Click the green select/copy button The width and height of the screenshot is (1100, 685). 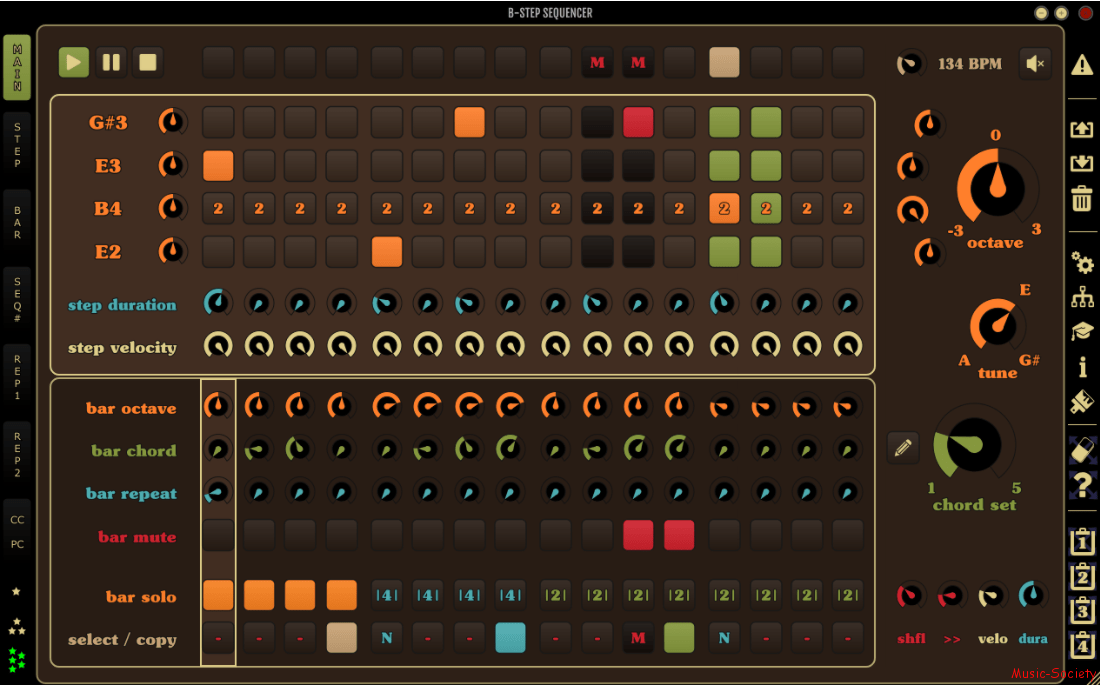point(679,638)
